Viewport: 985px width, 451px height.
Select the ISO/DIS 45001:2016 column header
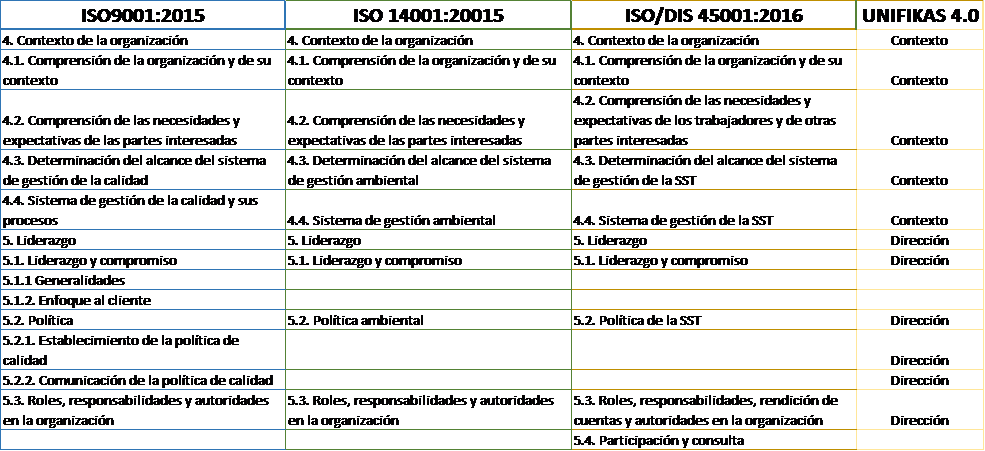point(714,15)
